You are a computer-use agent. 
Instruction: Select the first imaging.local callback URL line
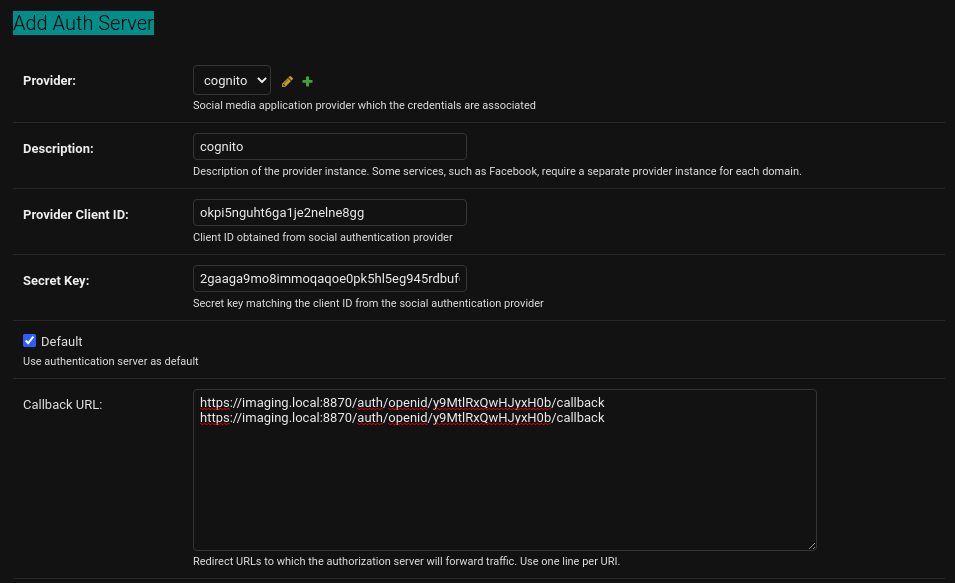coord(400,402)
